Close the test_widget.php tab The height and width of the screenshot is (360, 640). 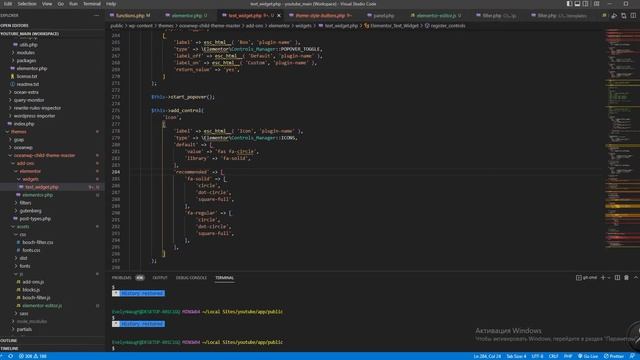click(x=279, y=16)
